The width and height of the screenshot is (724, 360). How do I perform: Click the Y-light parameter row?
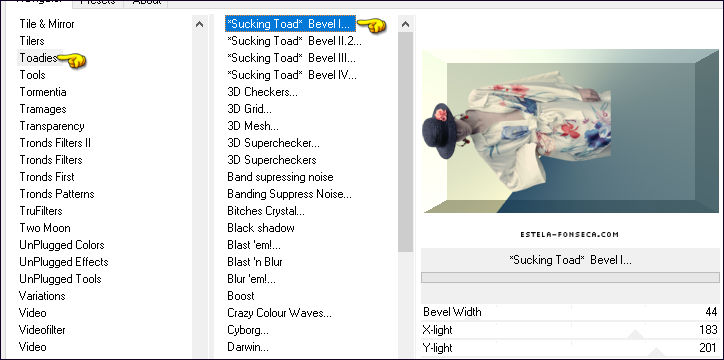[570, 348]
